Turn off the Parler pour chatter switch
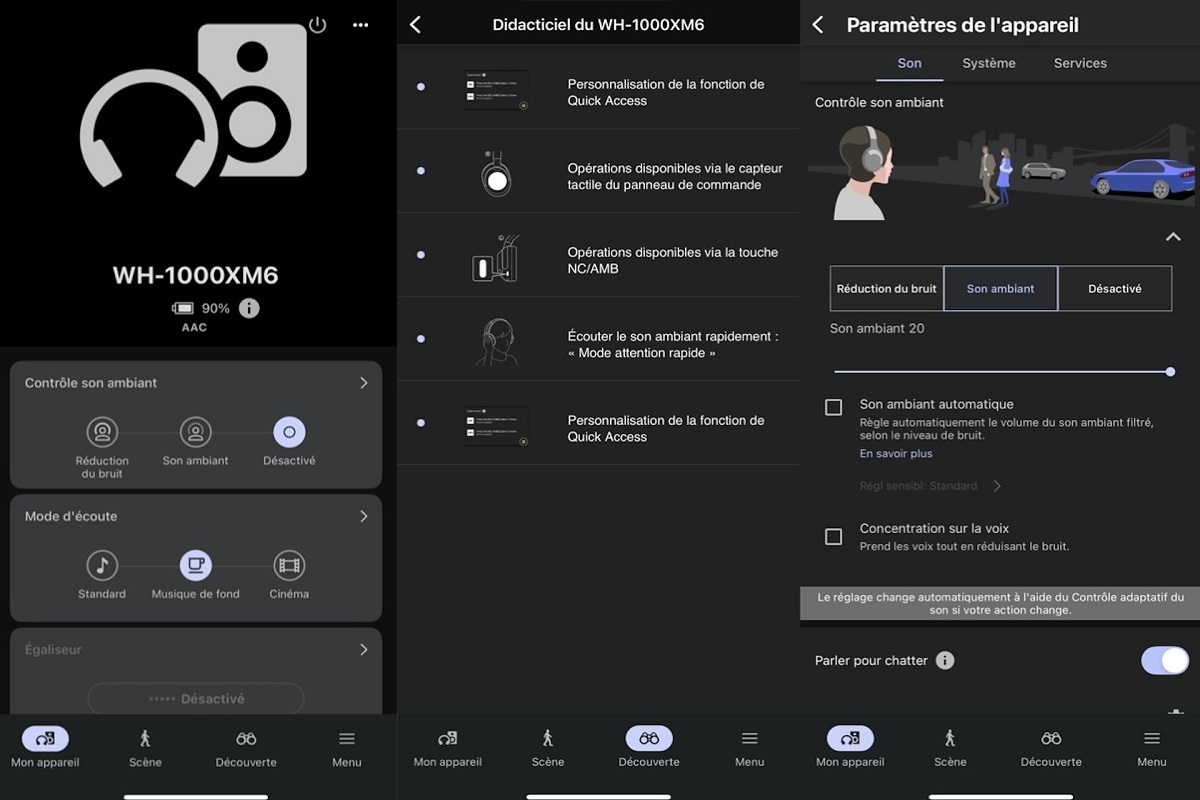This screenshot has height=800, width=1200. (1165, 660)
